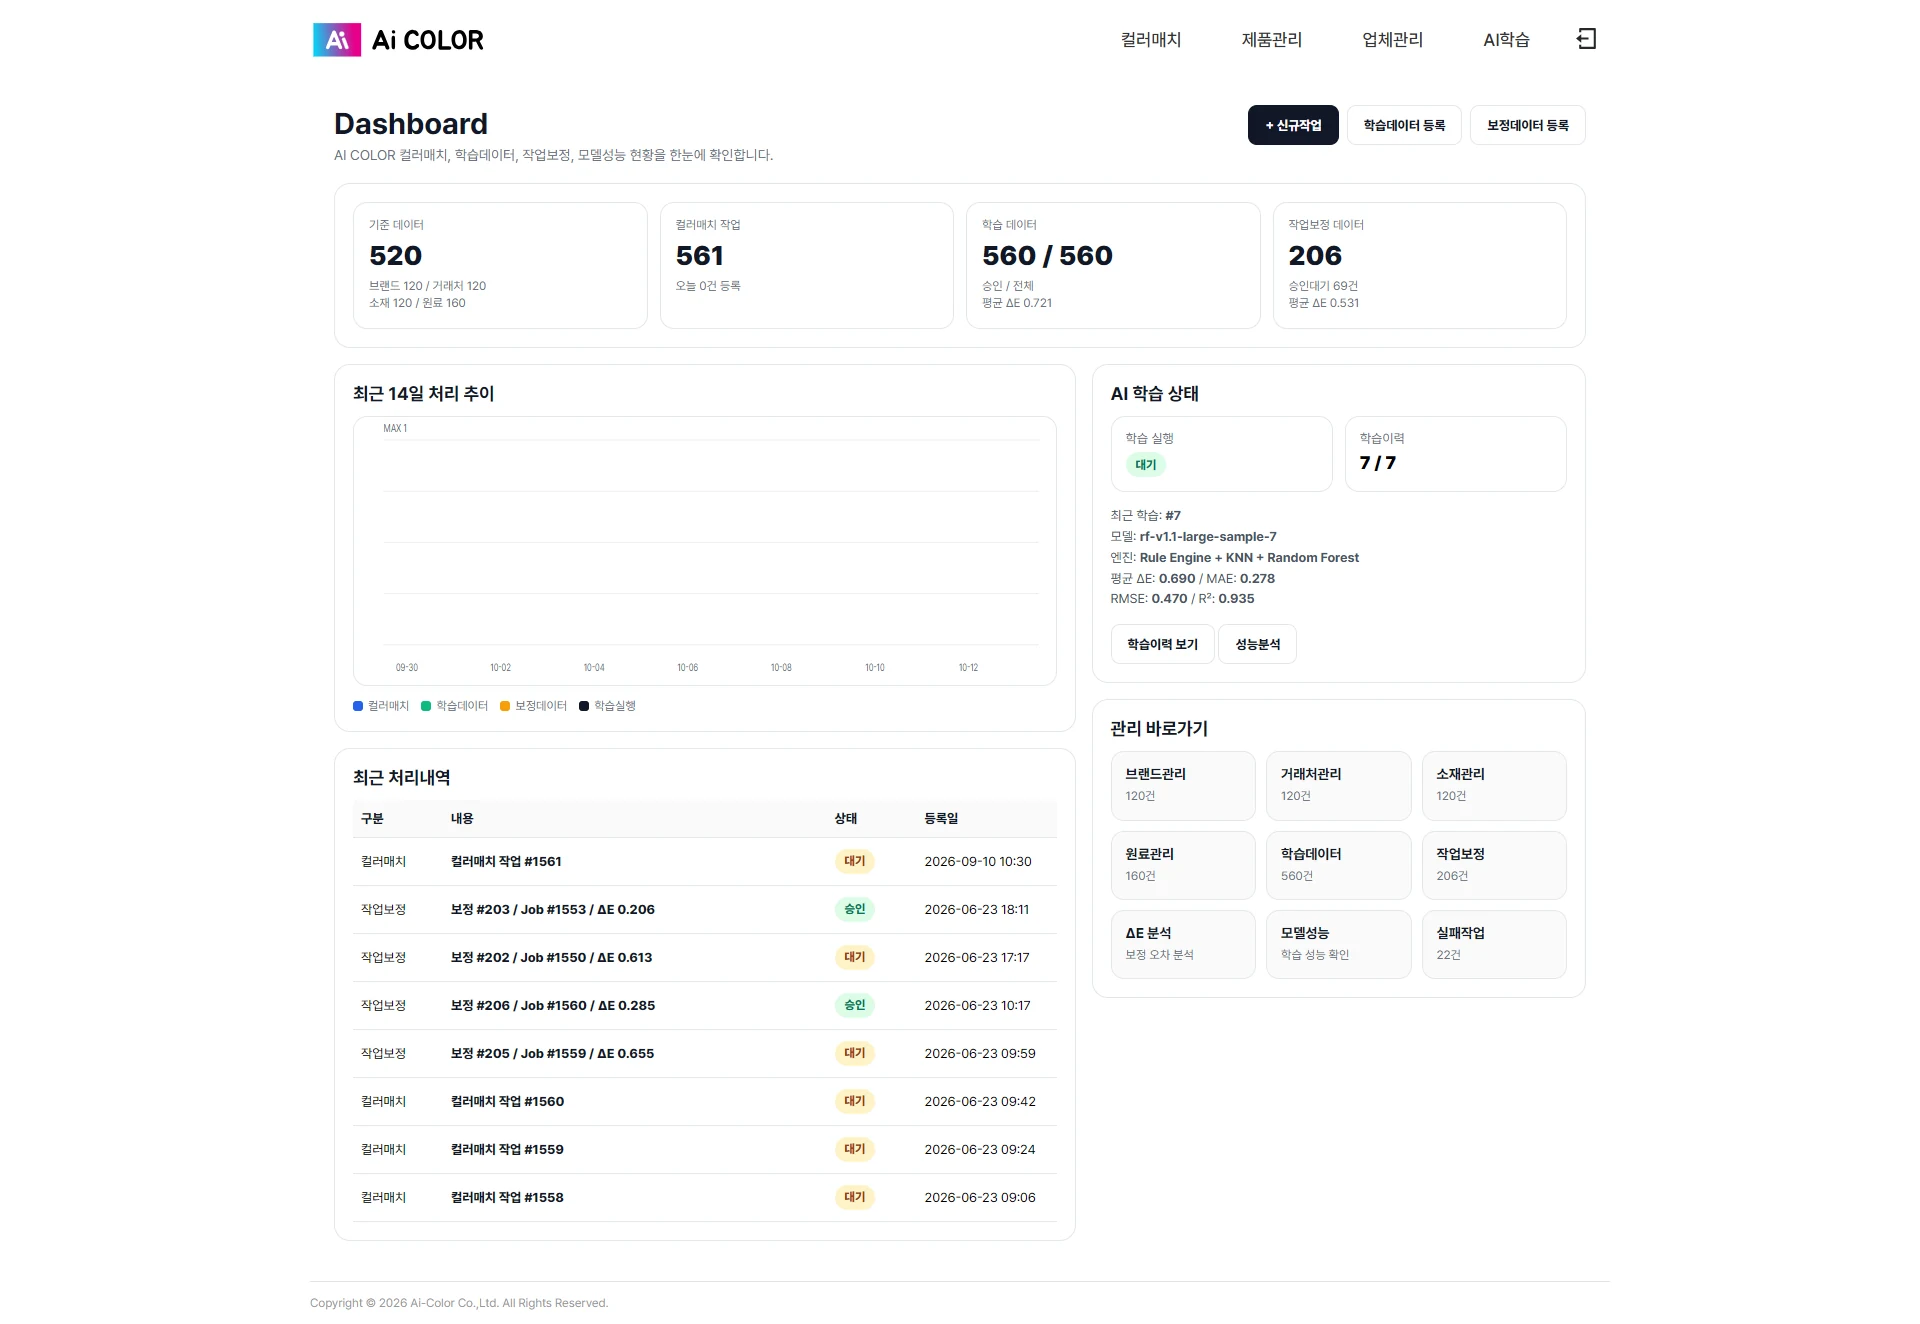
Task: Click the 대기 badge under 학습 실행
Action: pos(1146,465)
